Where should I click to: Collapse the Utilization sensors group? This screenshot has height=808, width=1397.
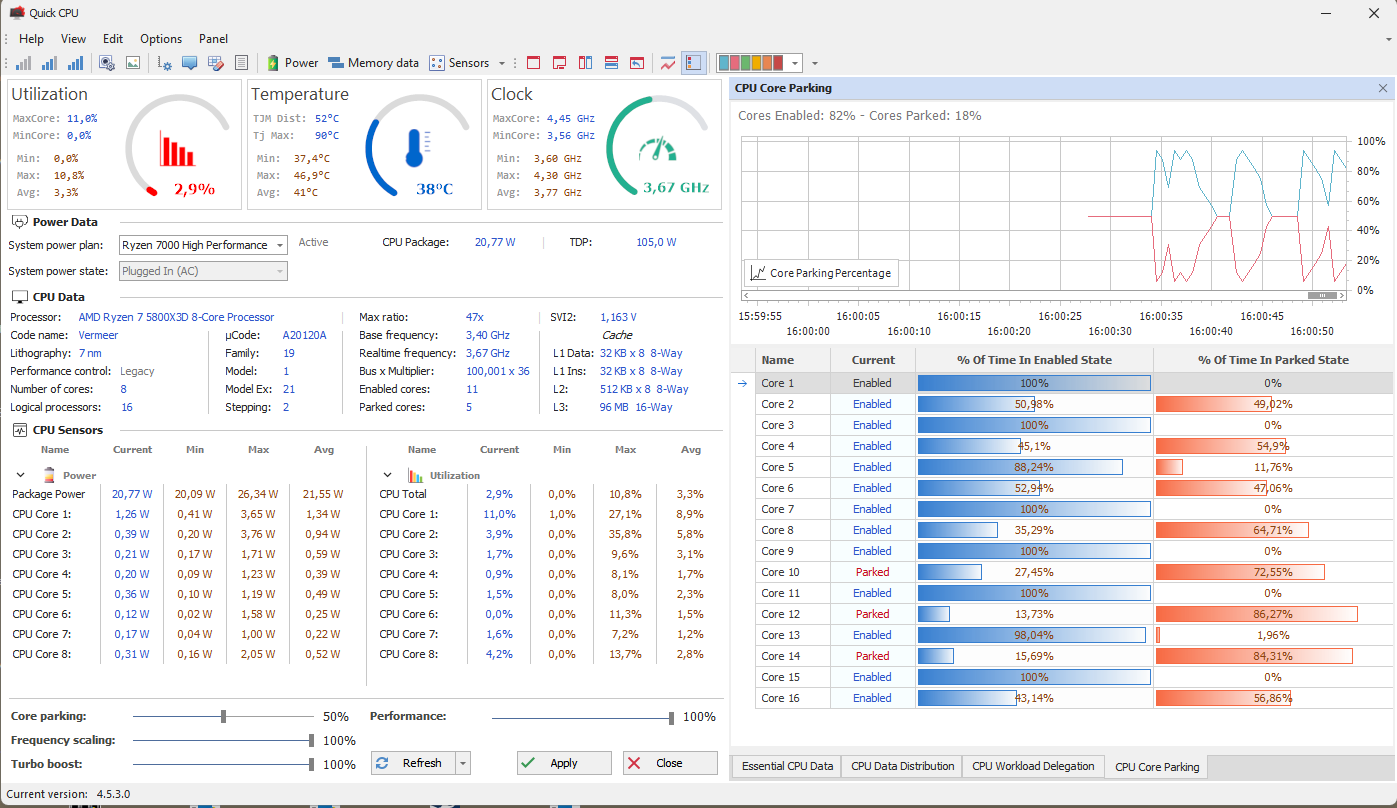click(x=388, y=476)
